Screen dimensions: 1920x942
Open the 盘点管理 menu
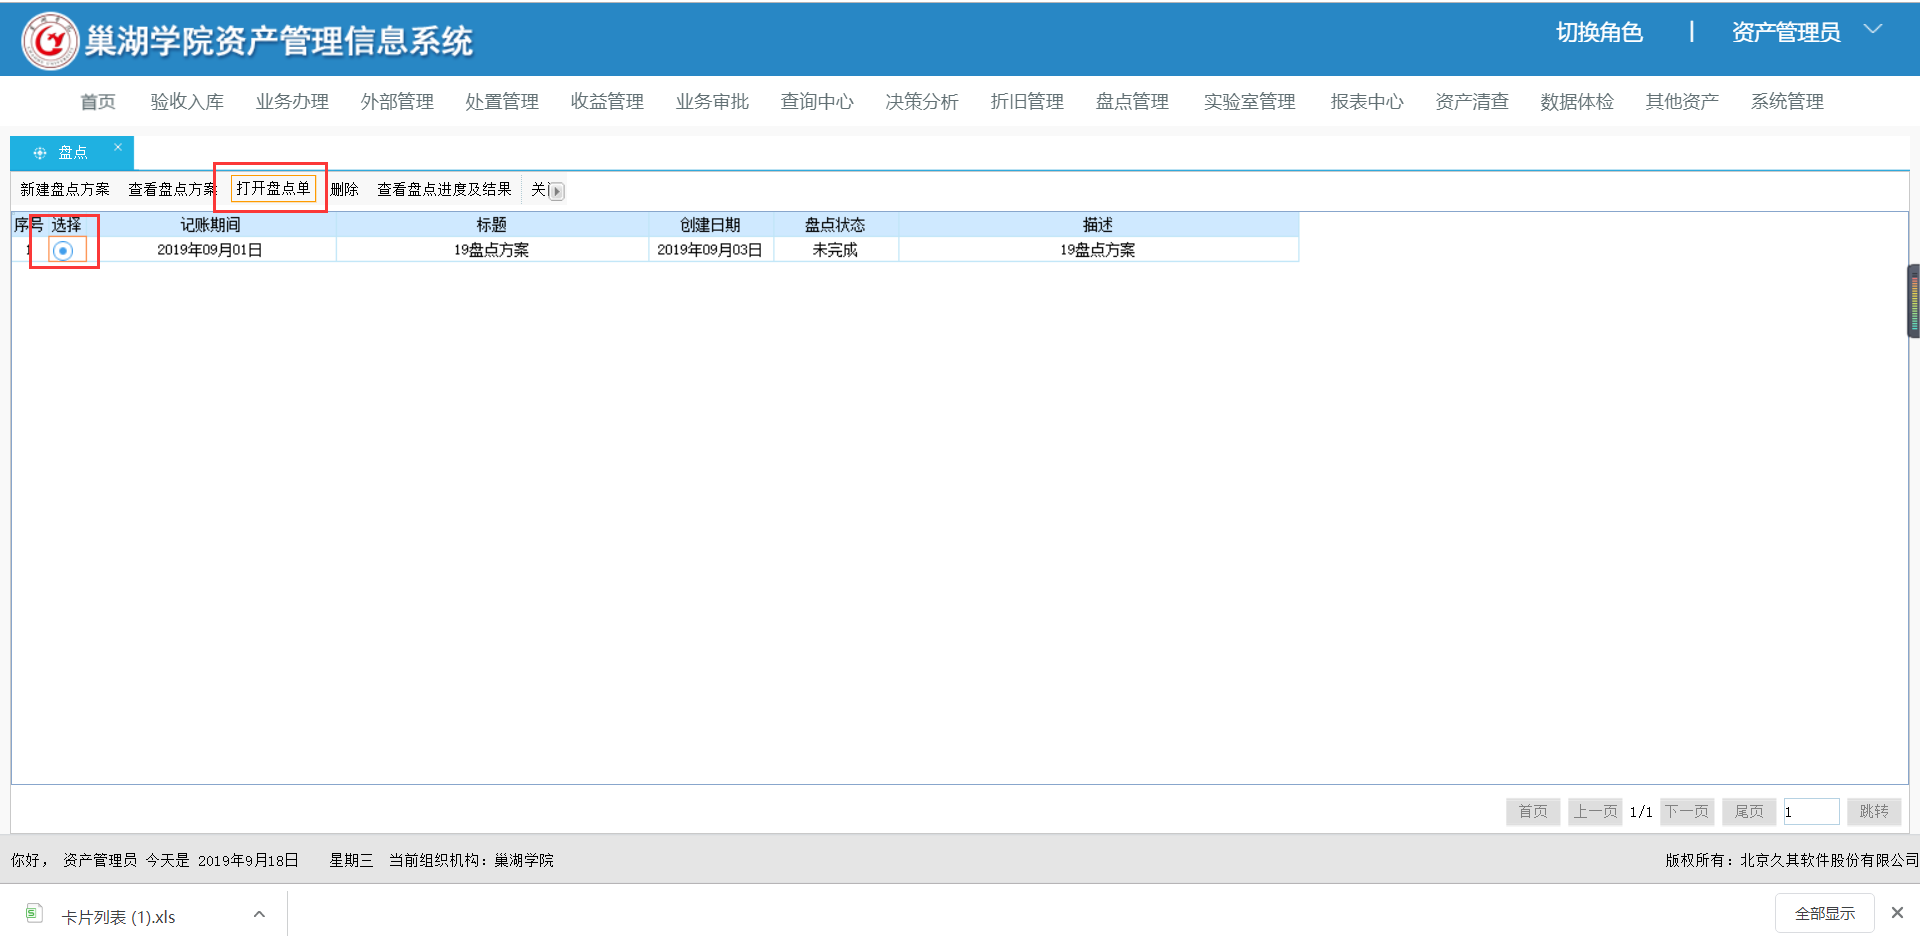[x=1131, y=102]
